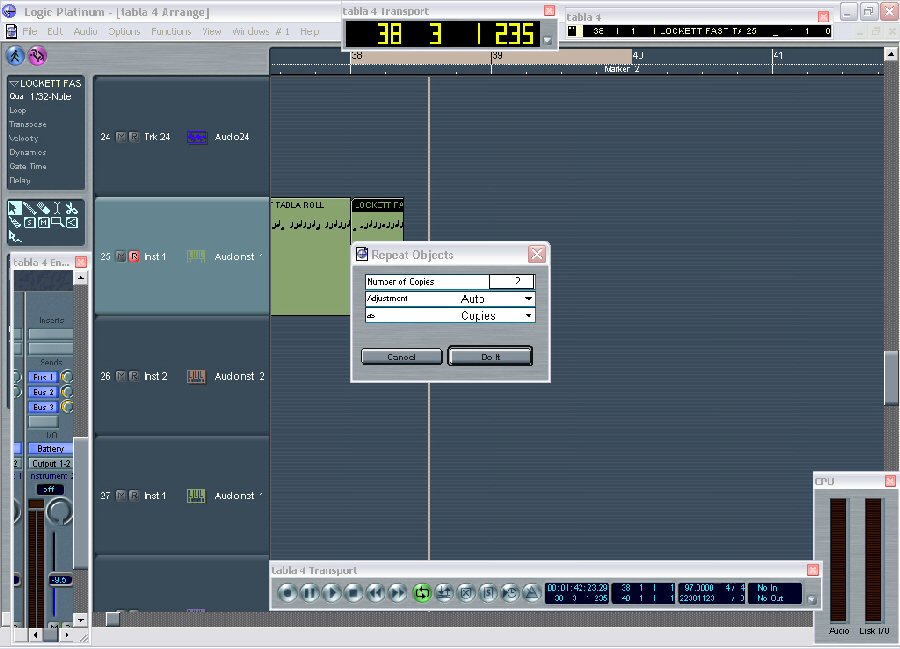Disable record on track 25 Inst 1
Screen dimensions: 900x649
(x=134, y=257)
